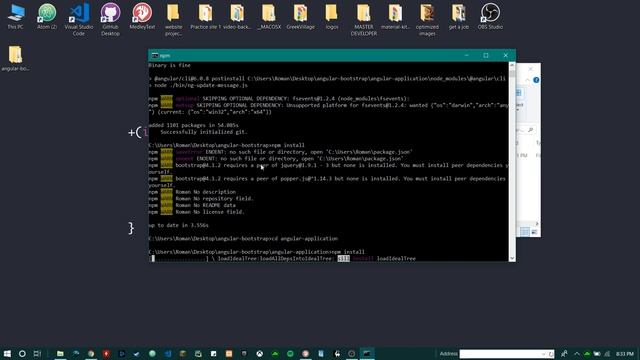Image resolution: width=640 pixels, height=360 pixels.
Task: Minimize the npm terminal window
Action: [x=467, y=56]
